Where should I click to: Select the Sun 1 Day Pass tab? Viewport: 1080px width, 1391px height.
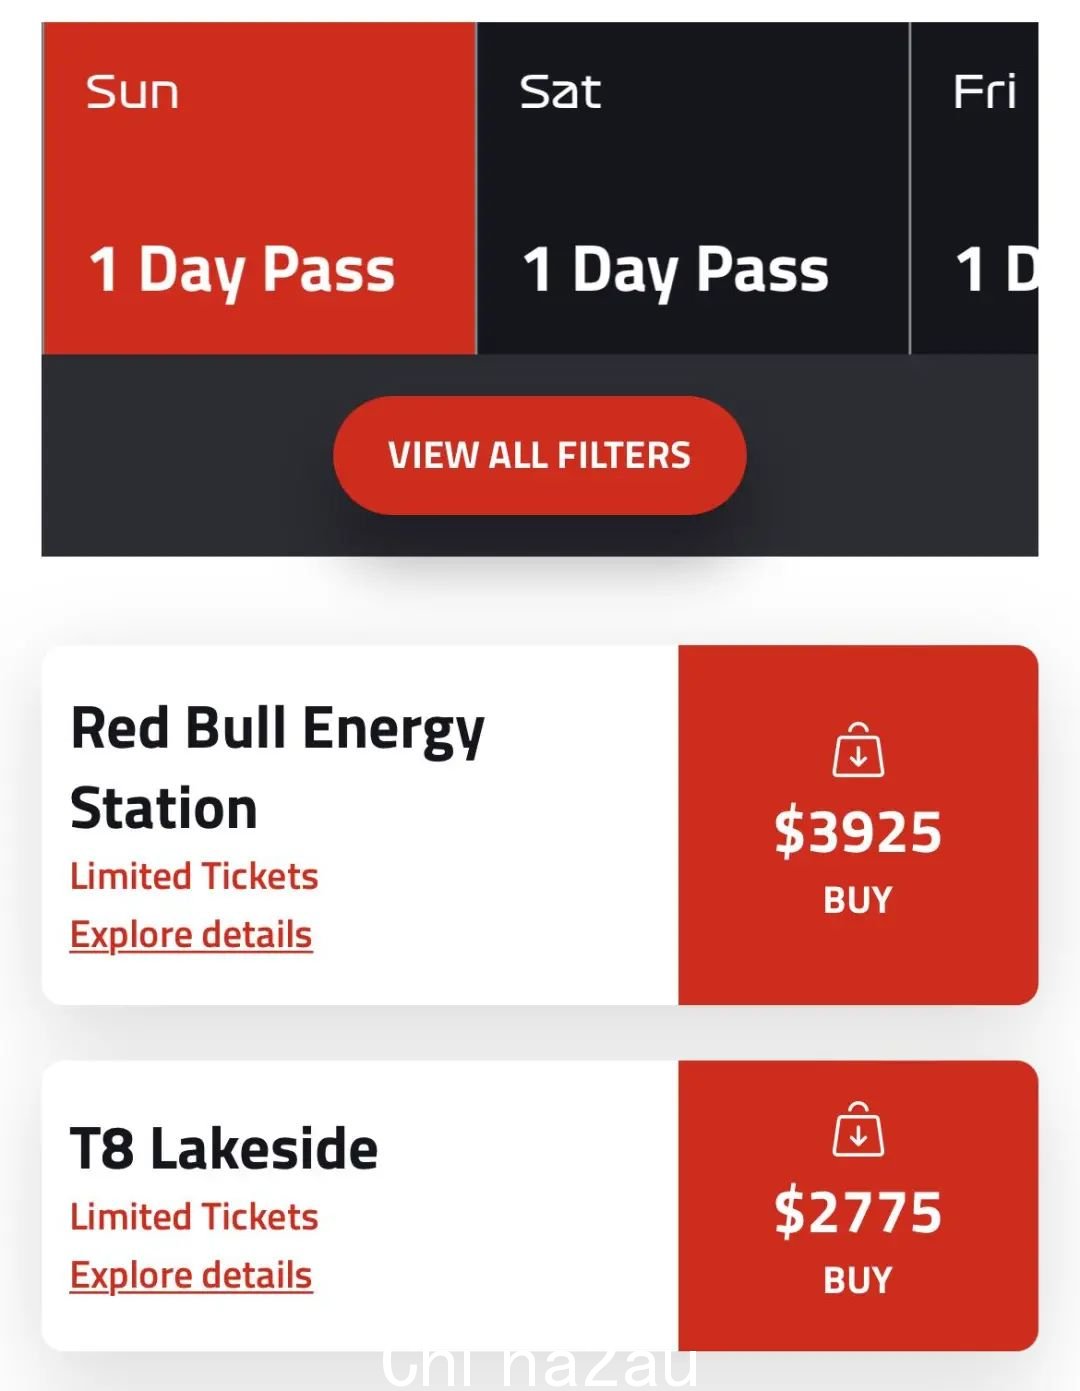(259, 188)
